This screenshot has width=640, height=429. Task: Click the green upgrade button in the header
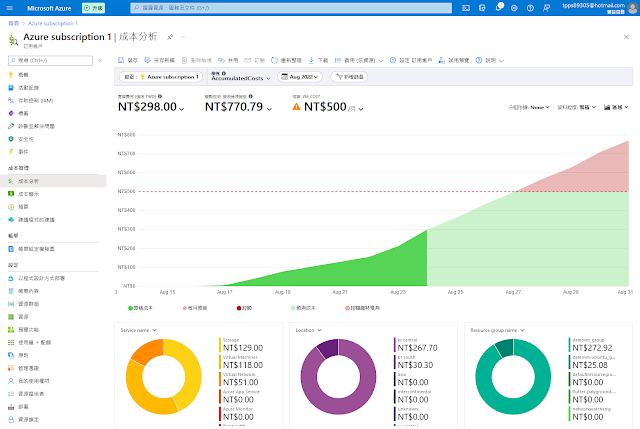pos(93,8)
